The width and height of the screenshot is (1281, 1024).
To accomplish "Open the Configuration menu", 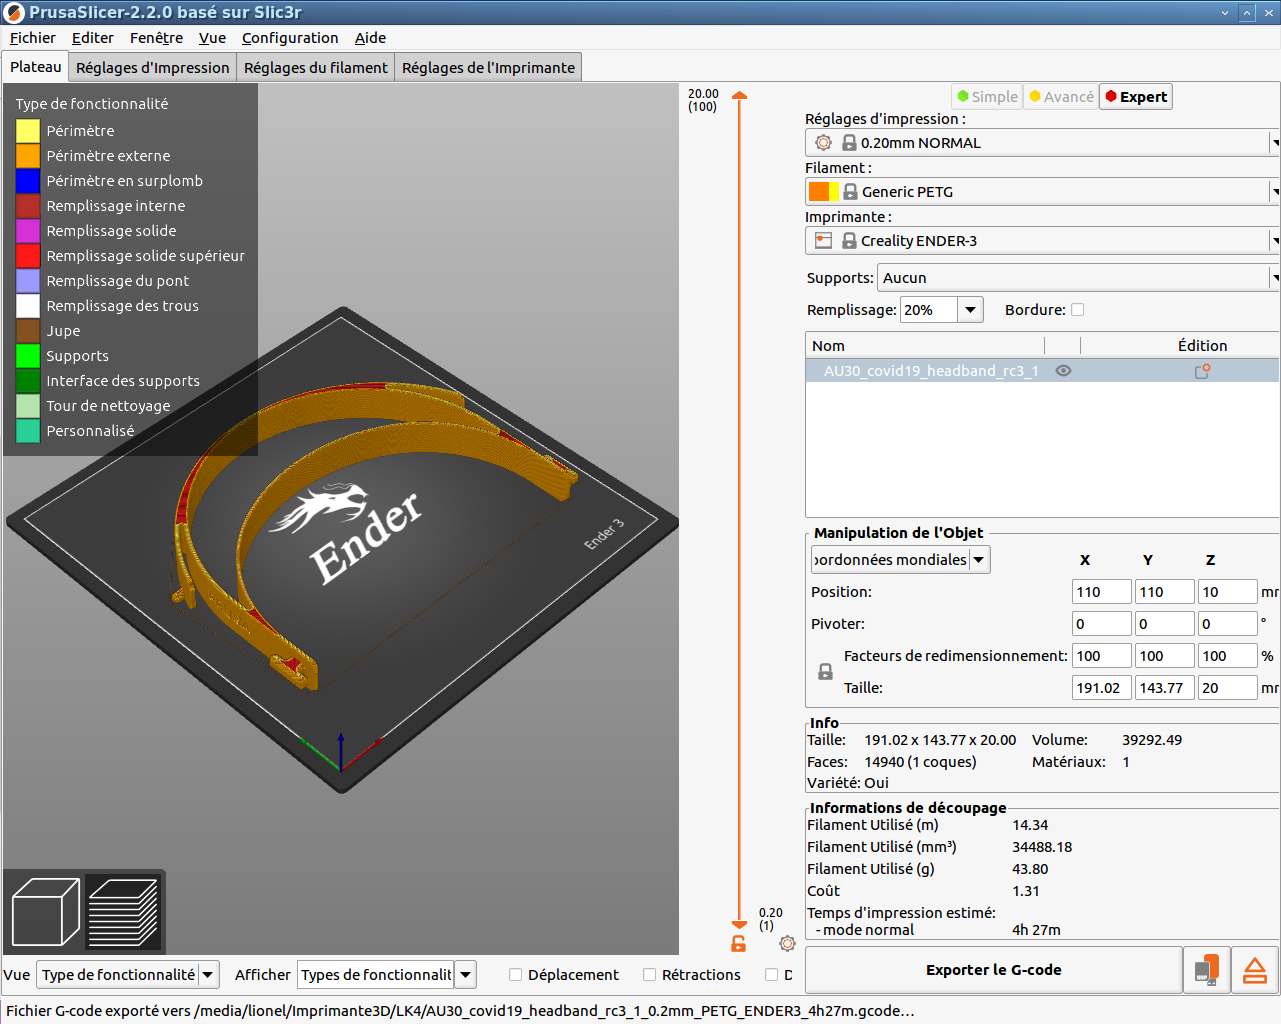I will click(290, 38).
